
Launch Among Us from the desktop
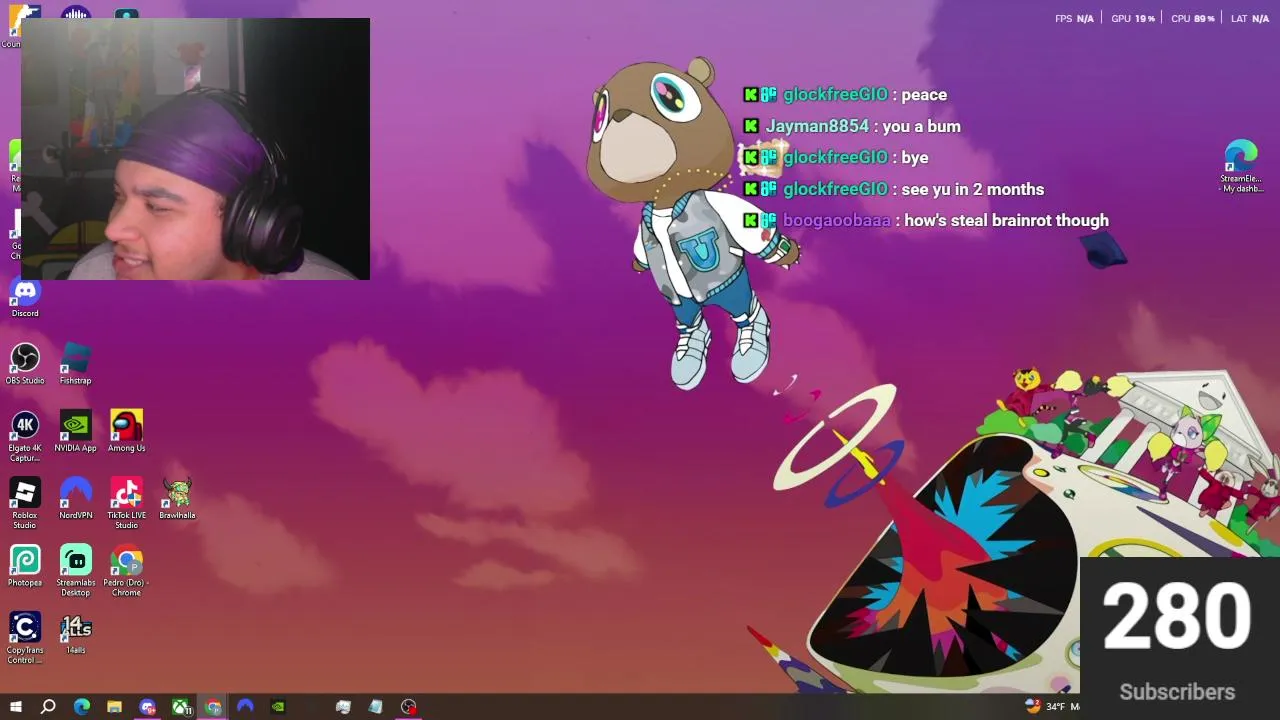[127, 432]
